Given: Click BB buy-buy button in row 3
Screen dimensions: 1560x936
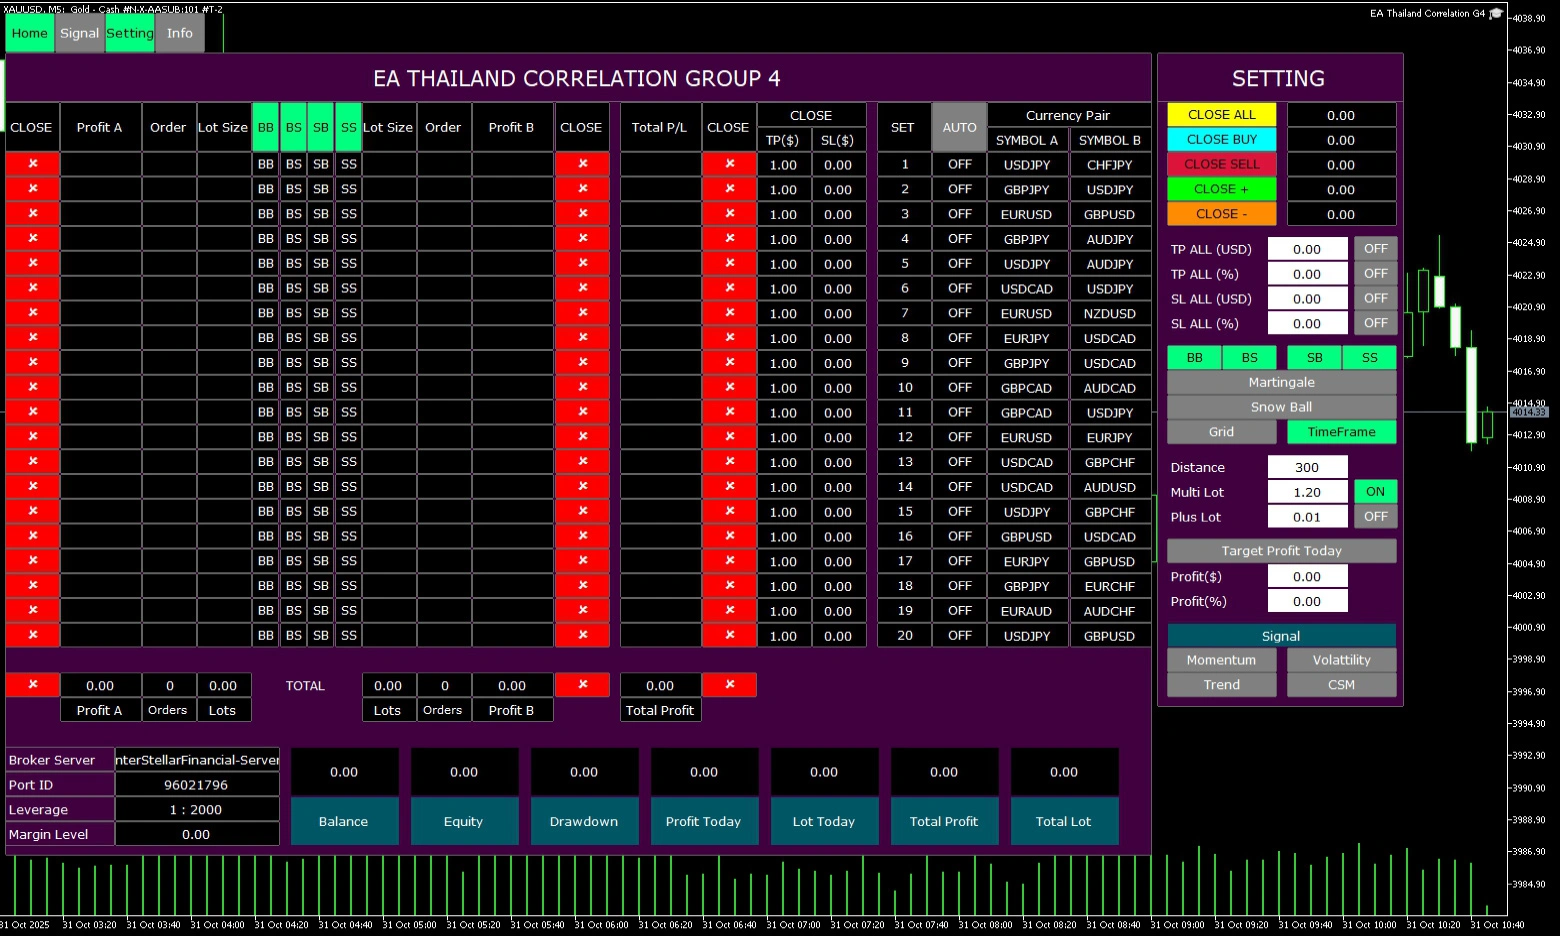Looking at the screenshot, I should pyautogui.click(x=265, y=214).
